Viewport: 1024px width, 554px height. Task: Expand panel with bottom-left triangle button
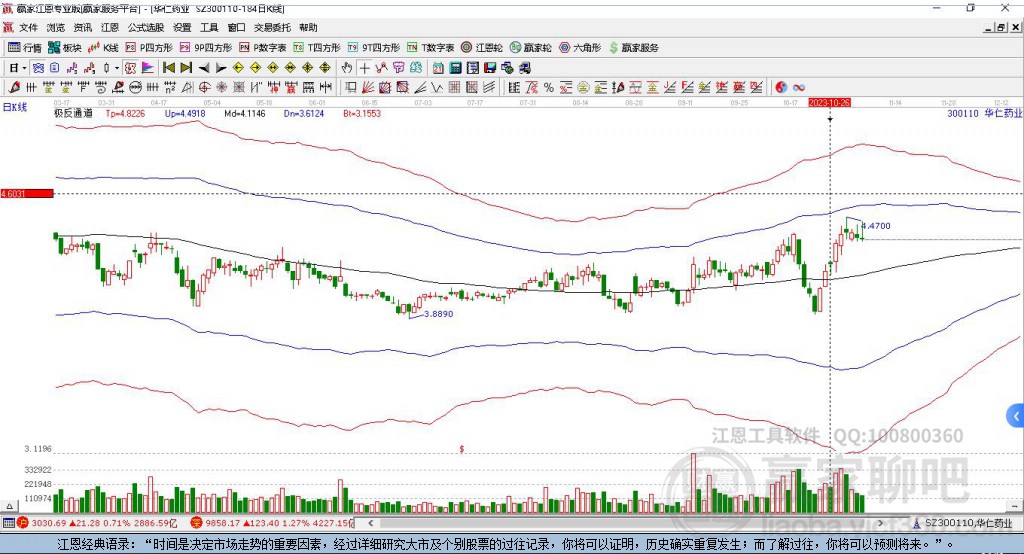(x=9, y=506)
